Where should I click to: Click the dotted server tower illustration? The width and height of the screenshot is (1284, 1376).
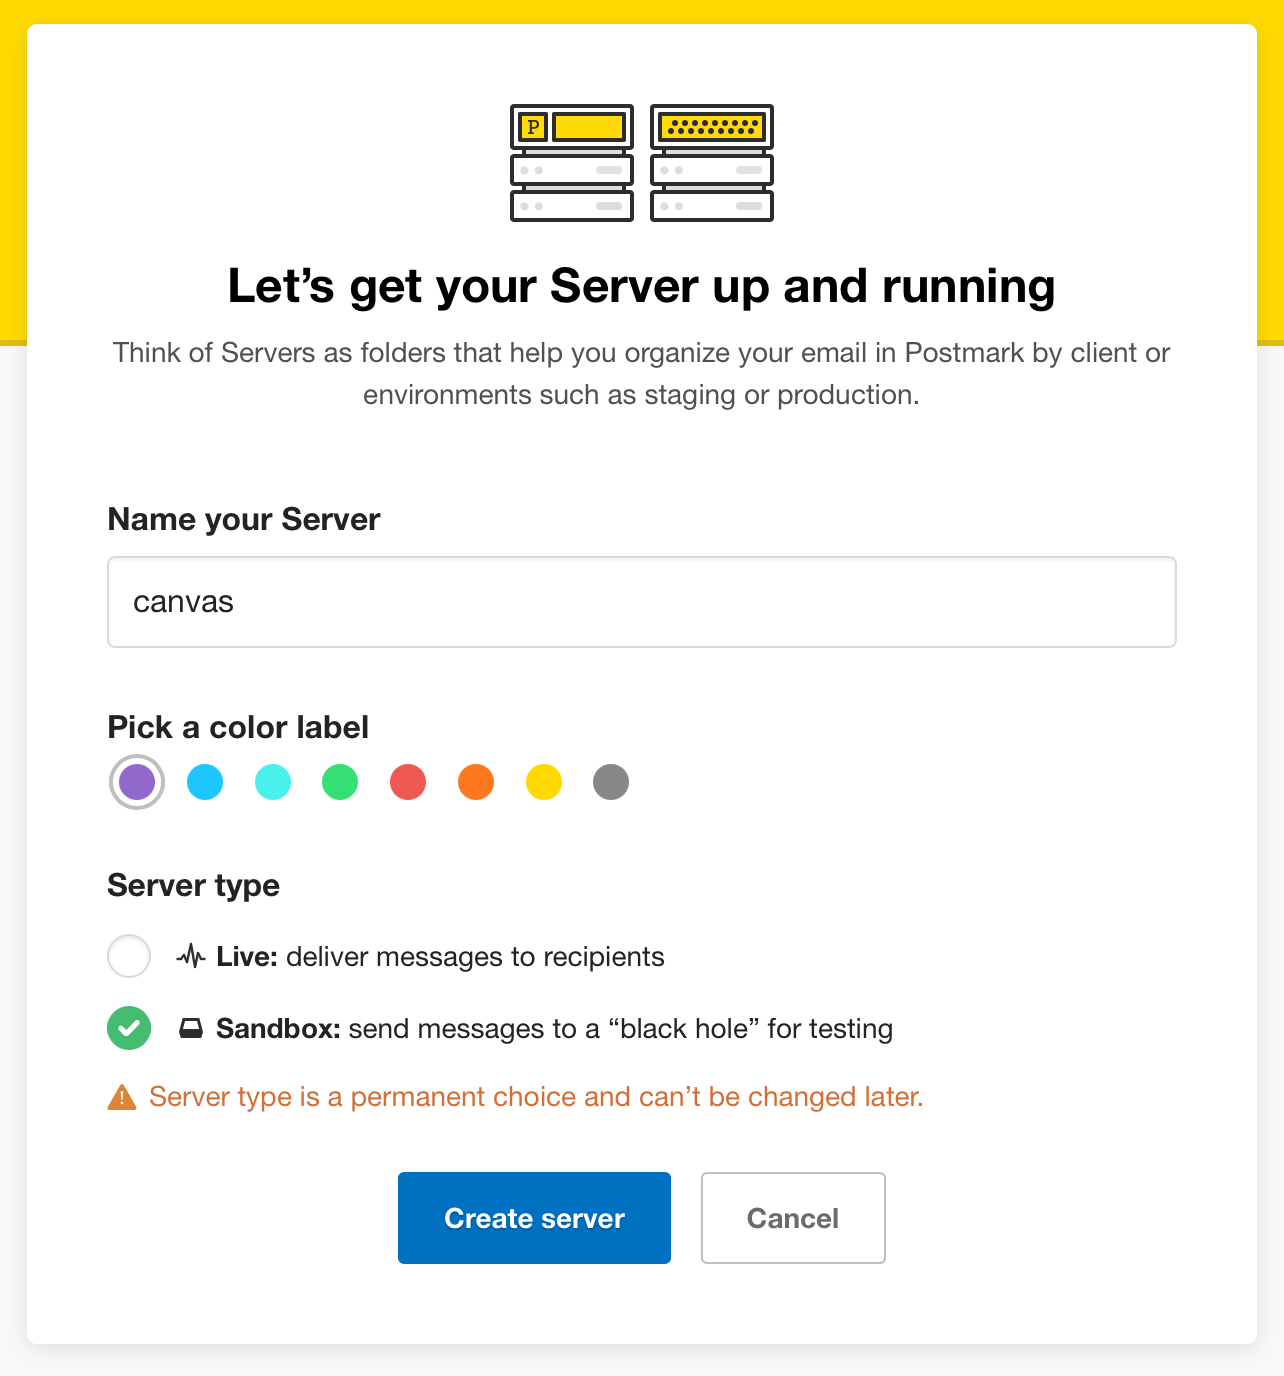(x=711, y=163)
